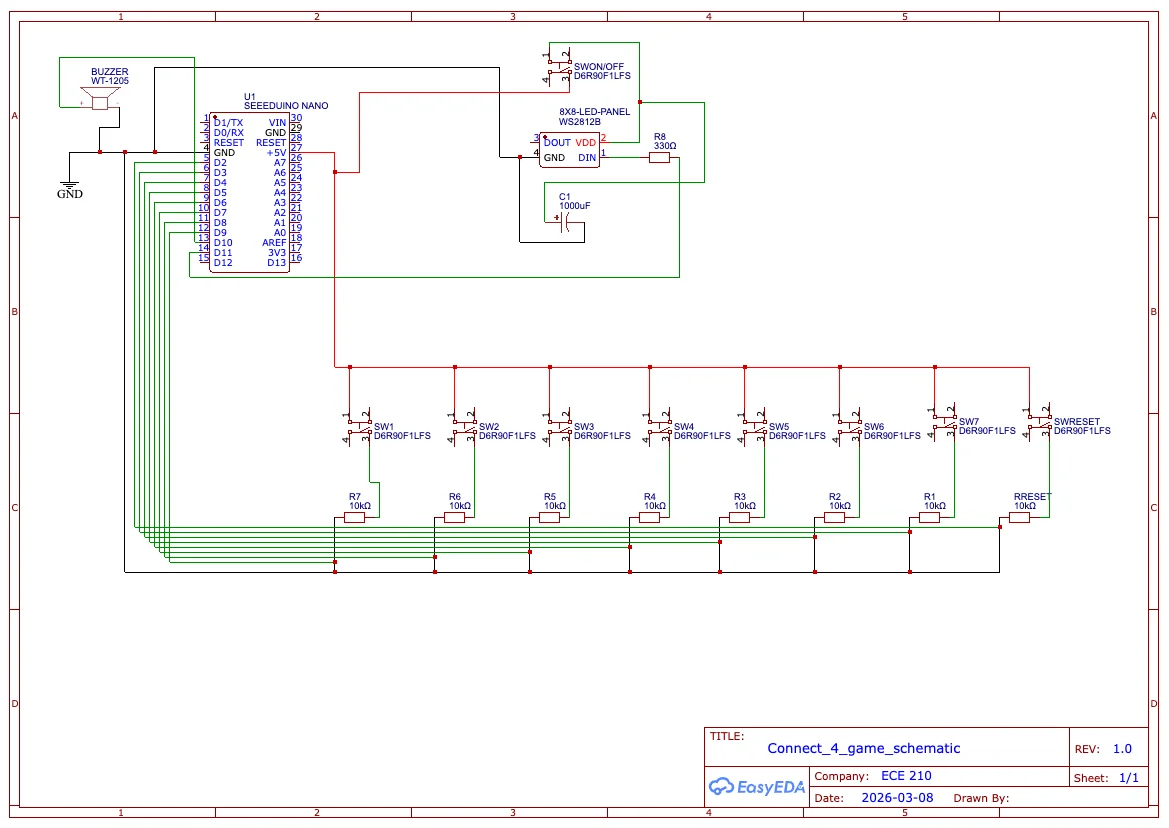This screenshot has width=1169, height=828.
Task: Select the C1 1000uF capacitor symbol
Action: 564,221
